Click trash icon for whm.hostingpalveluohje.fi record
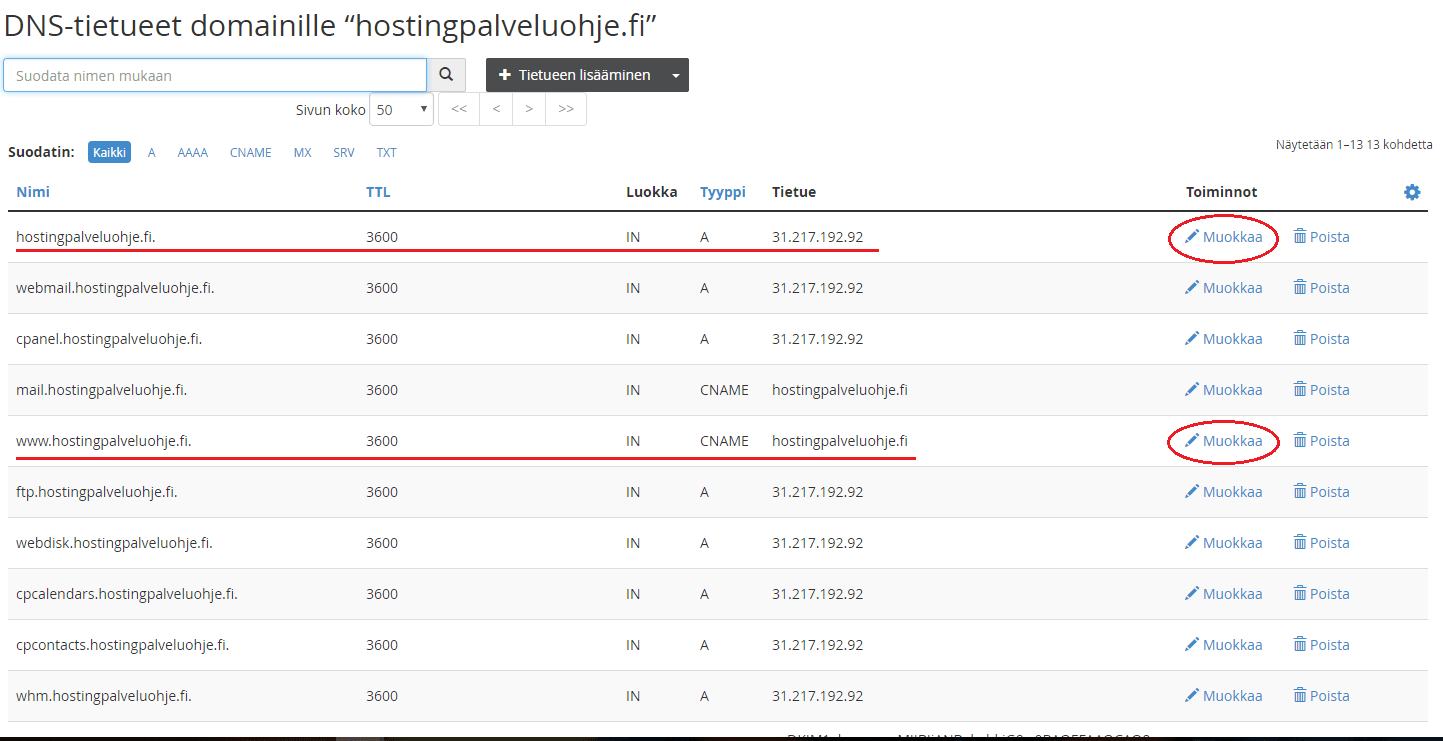Screen dimensions: 1443x741 point(1300,696)
